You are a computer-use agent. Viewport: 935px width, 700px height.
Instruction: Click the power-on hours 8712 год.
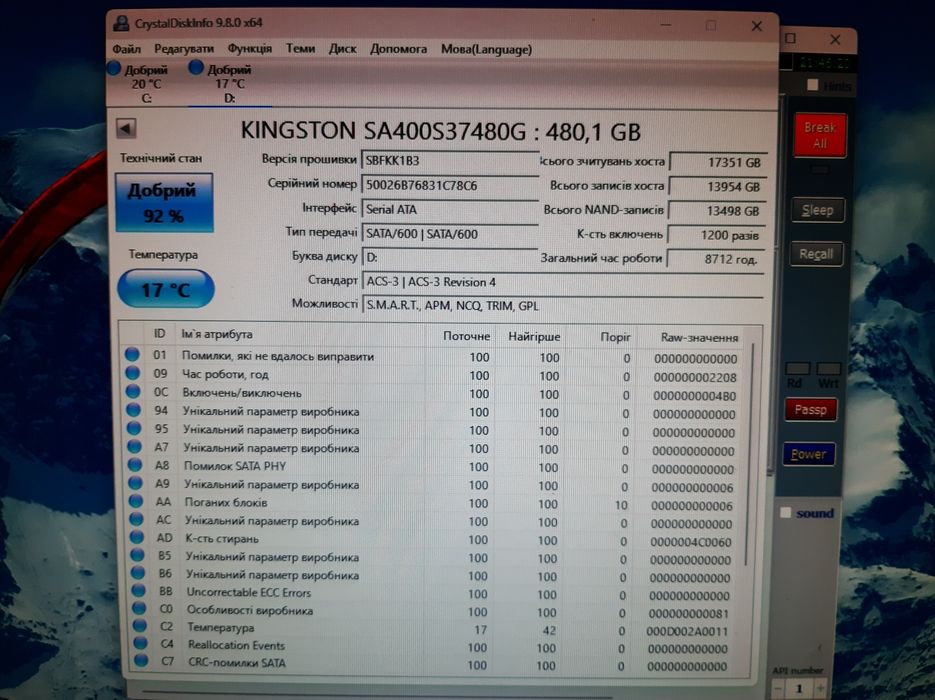pos(716,259)
